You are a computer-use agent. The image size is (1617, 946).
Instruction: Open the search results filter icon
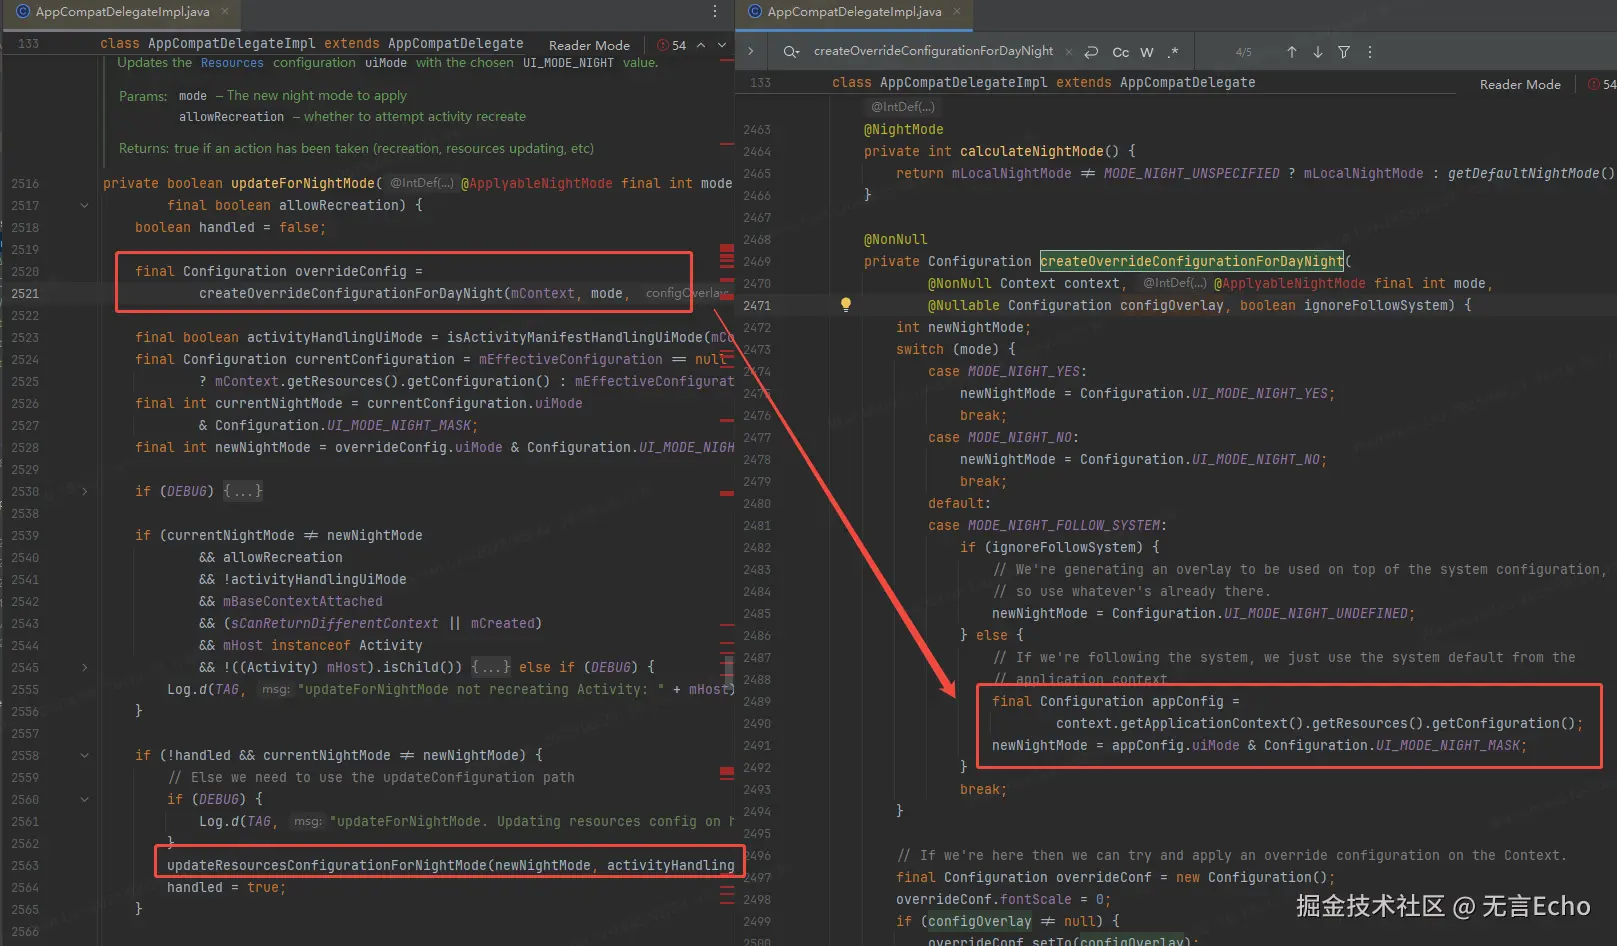(x=1344, y=52)
